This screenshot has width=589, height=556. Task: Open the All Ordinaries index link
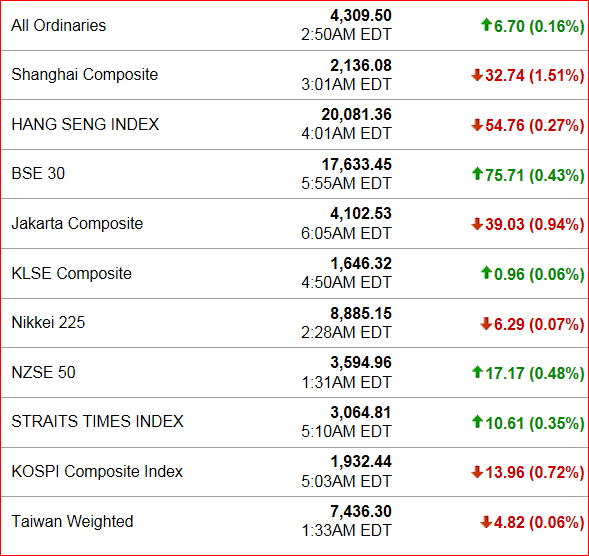click(x=59, y=26)
